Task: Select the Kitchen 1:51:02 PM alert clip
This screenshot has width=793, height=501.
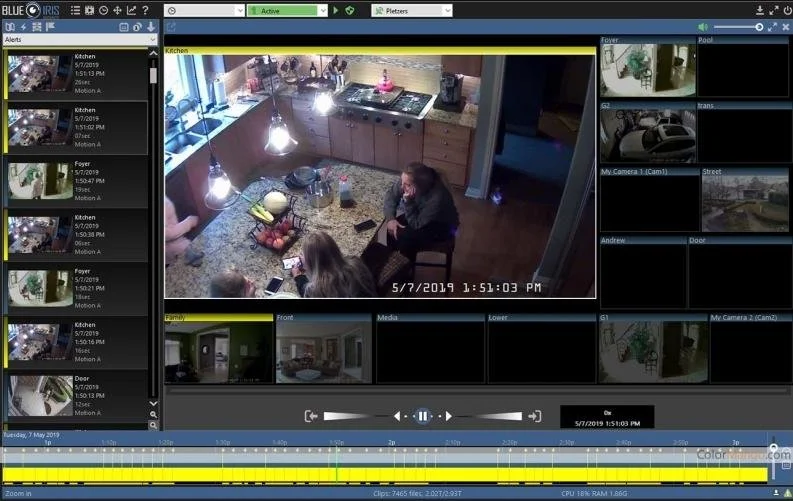Action: pyautogui.click(x=76, y=127)
